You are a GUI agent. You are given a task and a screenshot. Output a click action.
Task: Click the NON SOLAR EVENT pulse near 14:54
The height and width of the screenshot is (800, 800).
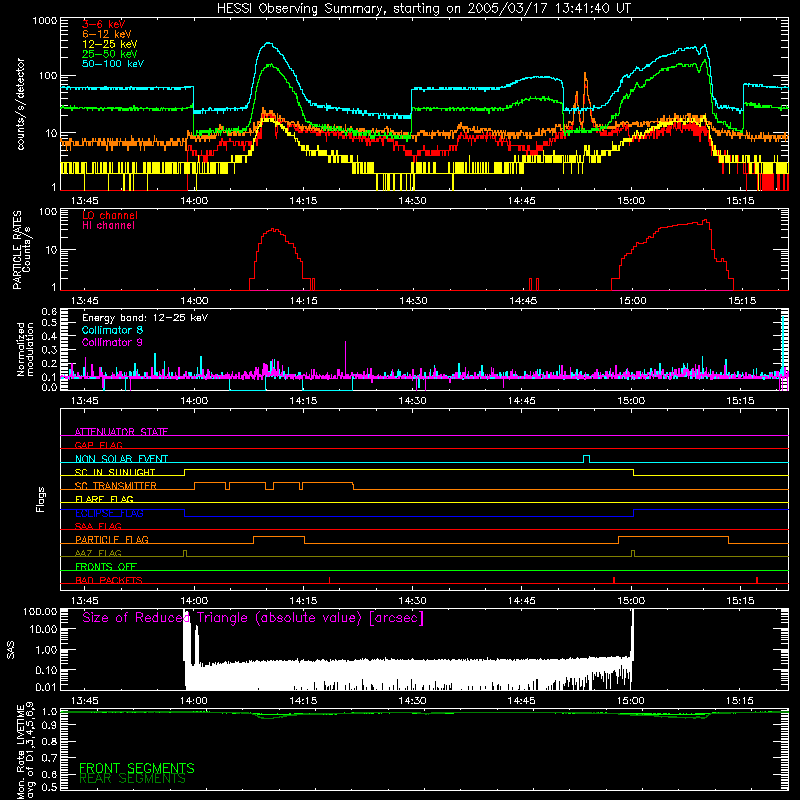[x=587, y=459]
